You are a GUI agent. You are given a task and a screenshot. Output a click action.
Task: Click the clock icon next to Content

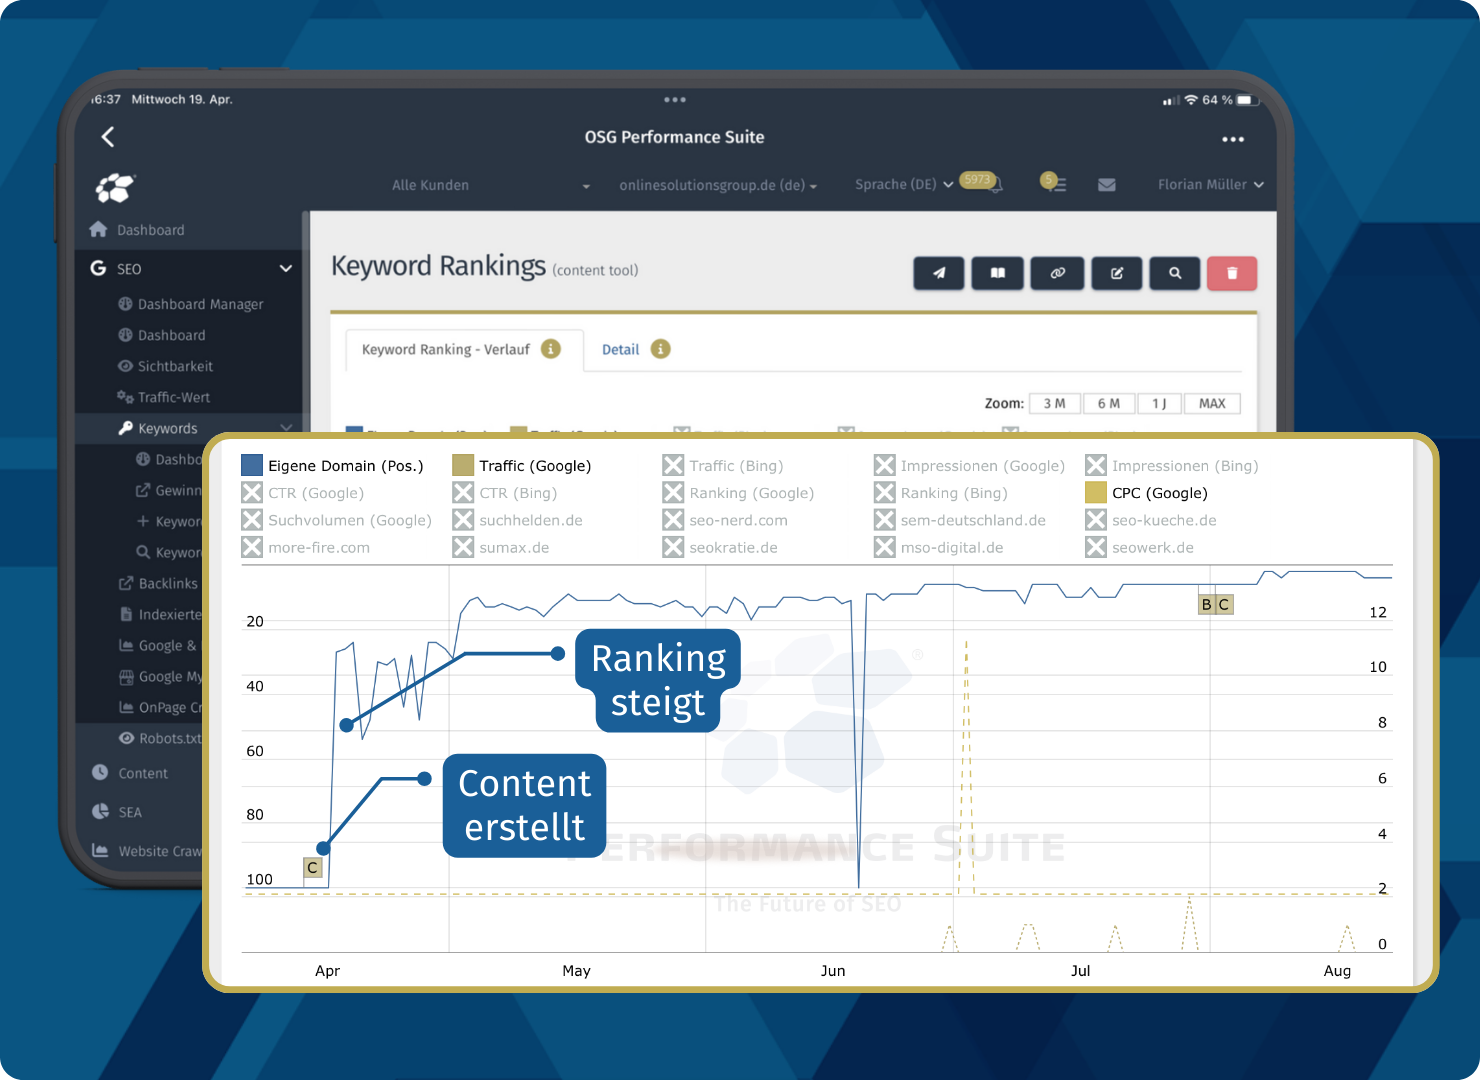(x=100, y=772)
